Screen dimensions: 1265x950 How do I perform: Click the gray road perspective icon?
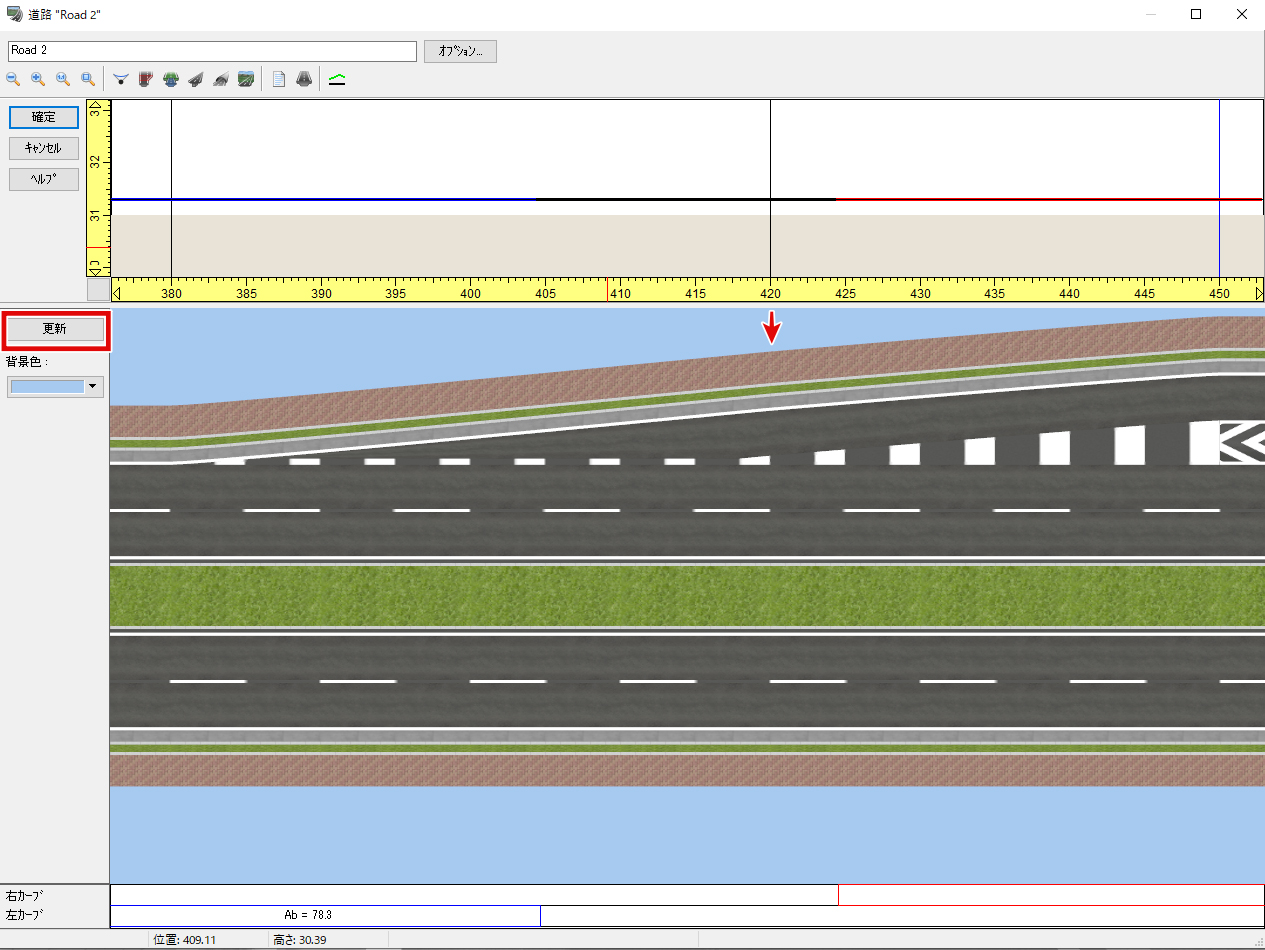click(304, 78)
